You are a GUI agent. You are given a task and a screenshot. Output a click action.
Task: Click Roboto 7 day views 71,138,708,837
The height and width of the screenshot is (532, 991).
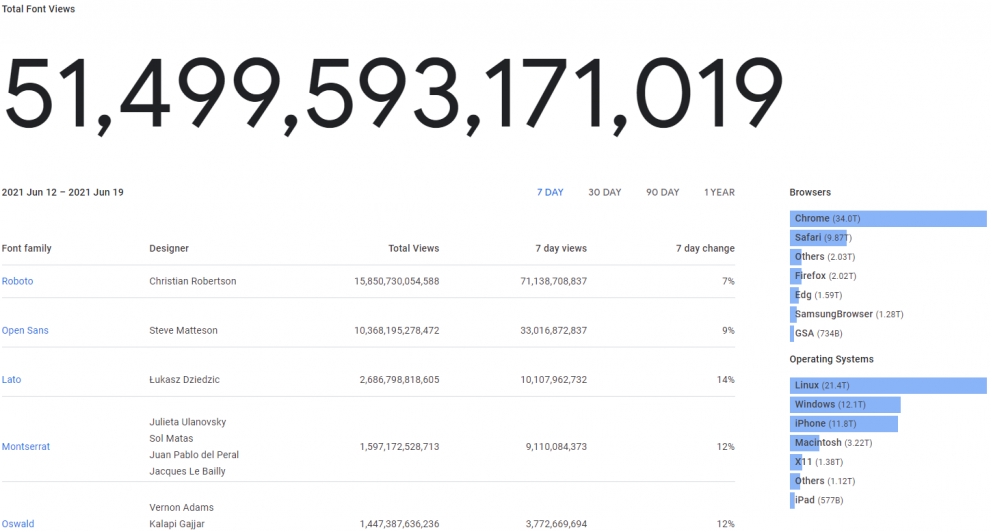[x=554, y=281]
